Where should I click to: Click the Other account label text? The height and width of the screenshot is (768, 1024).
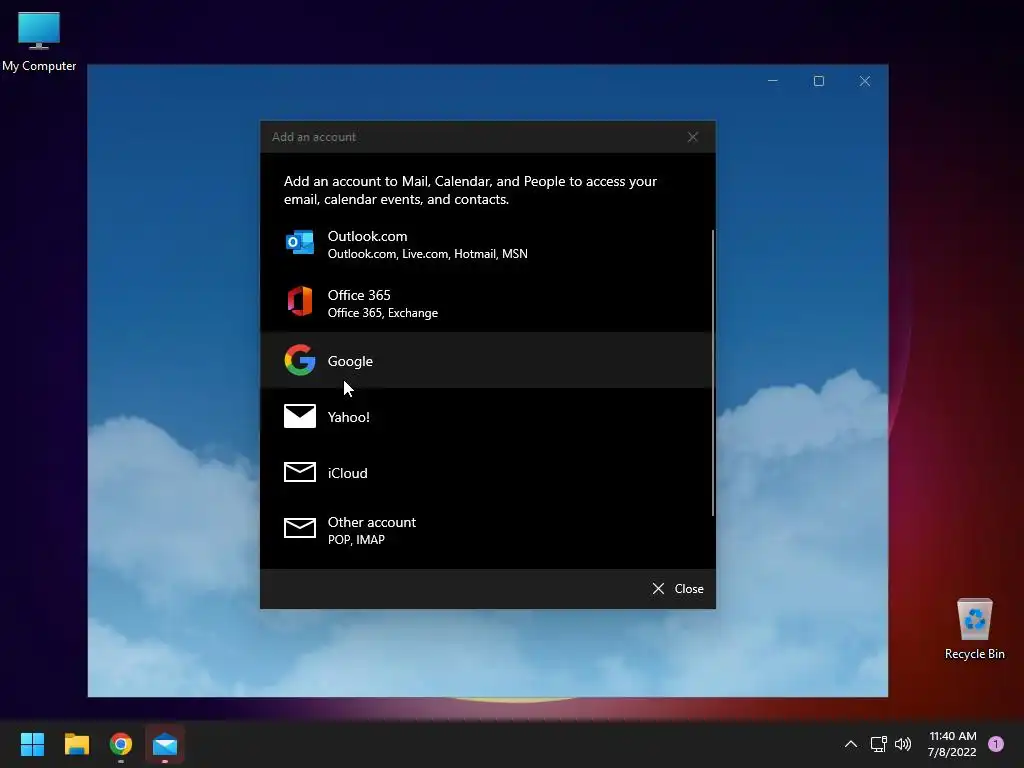click(x=372, y=522)
